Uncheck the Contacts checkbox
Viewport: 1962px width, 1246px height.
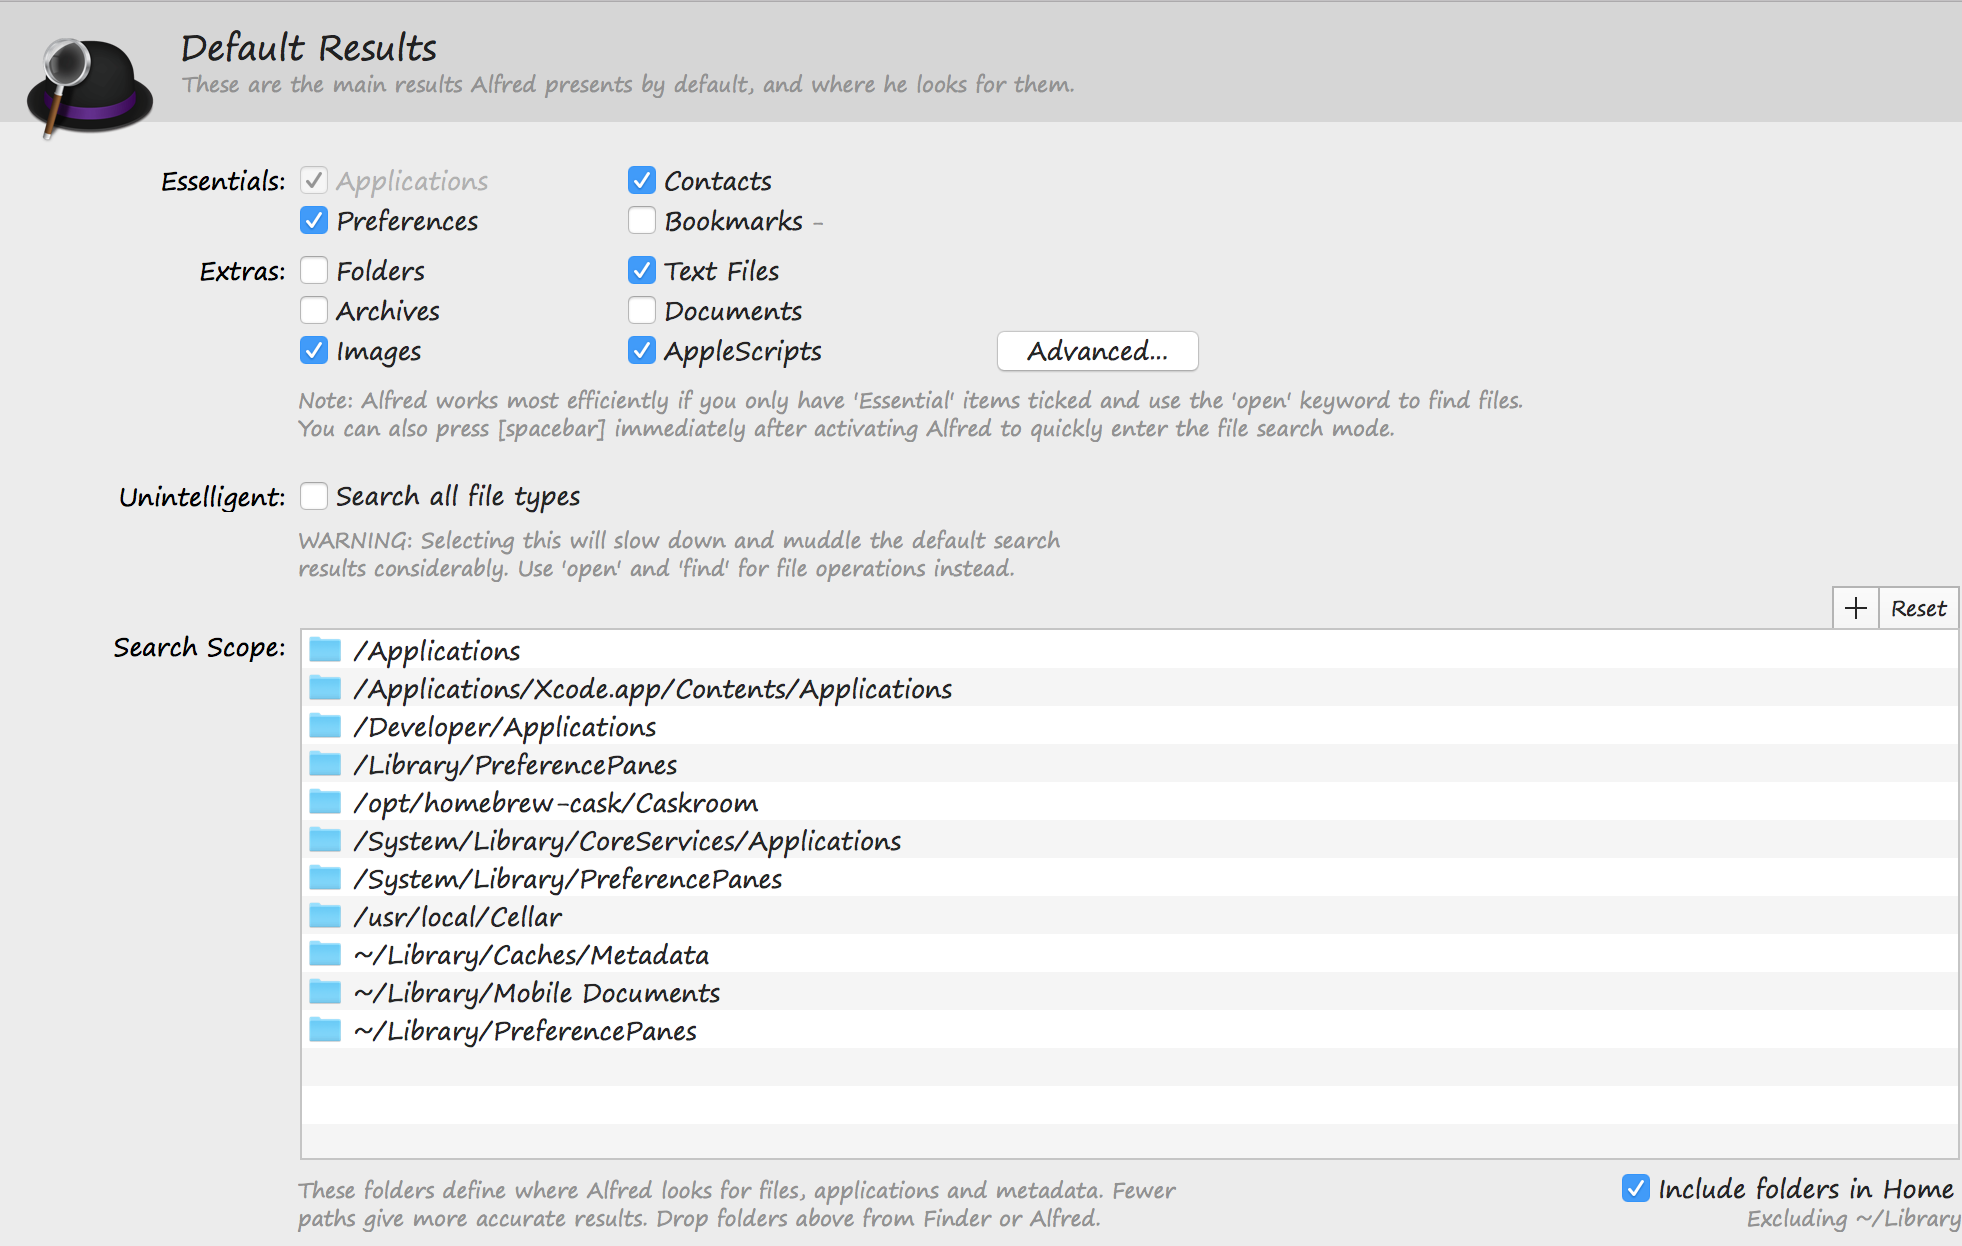pos(642,180)
